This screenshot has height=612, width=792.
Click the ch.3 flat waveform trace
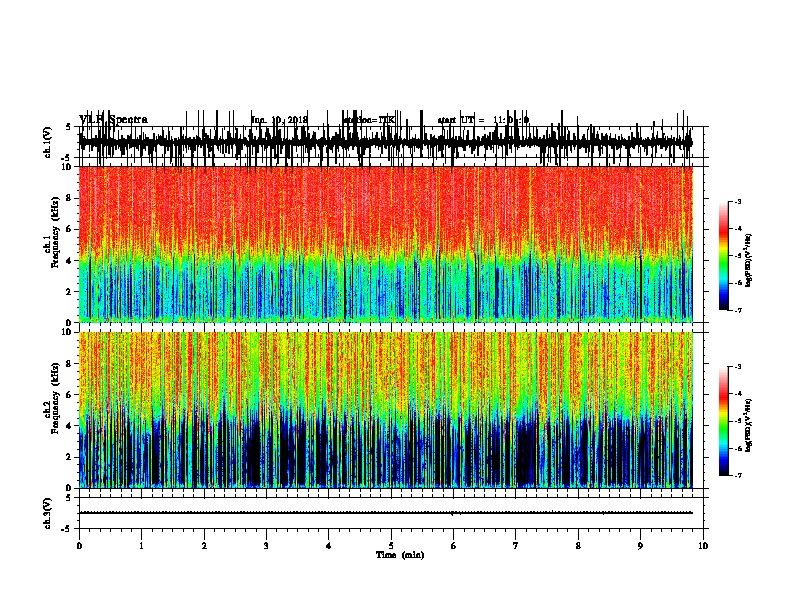click(386, 513)
